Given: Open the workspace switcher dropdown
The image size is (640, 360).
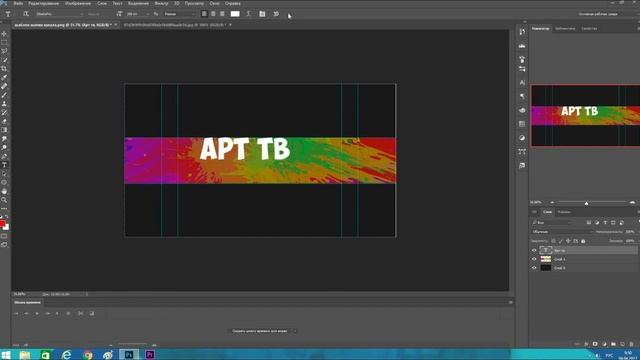Looking at the screenshot, I should click(607, 14).
